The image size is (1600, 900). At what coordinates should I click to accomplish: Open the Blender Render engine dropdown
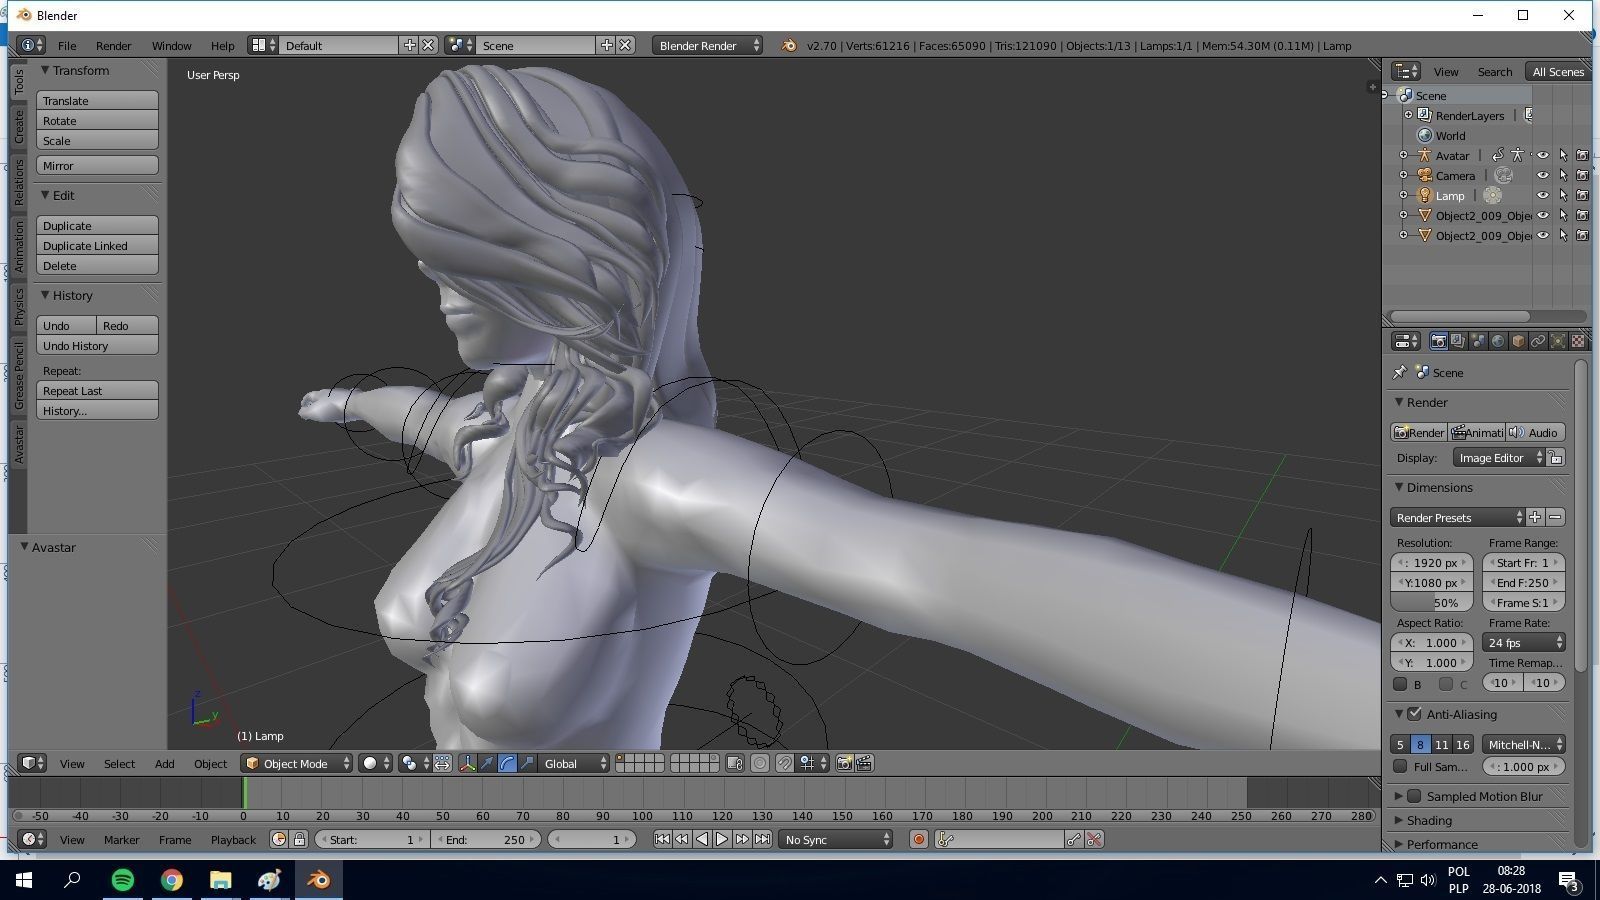pos(707,45)
